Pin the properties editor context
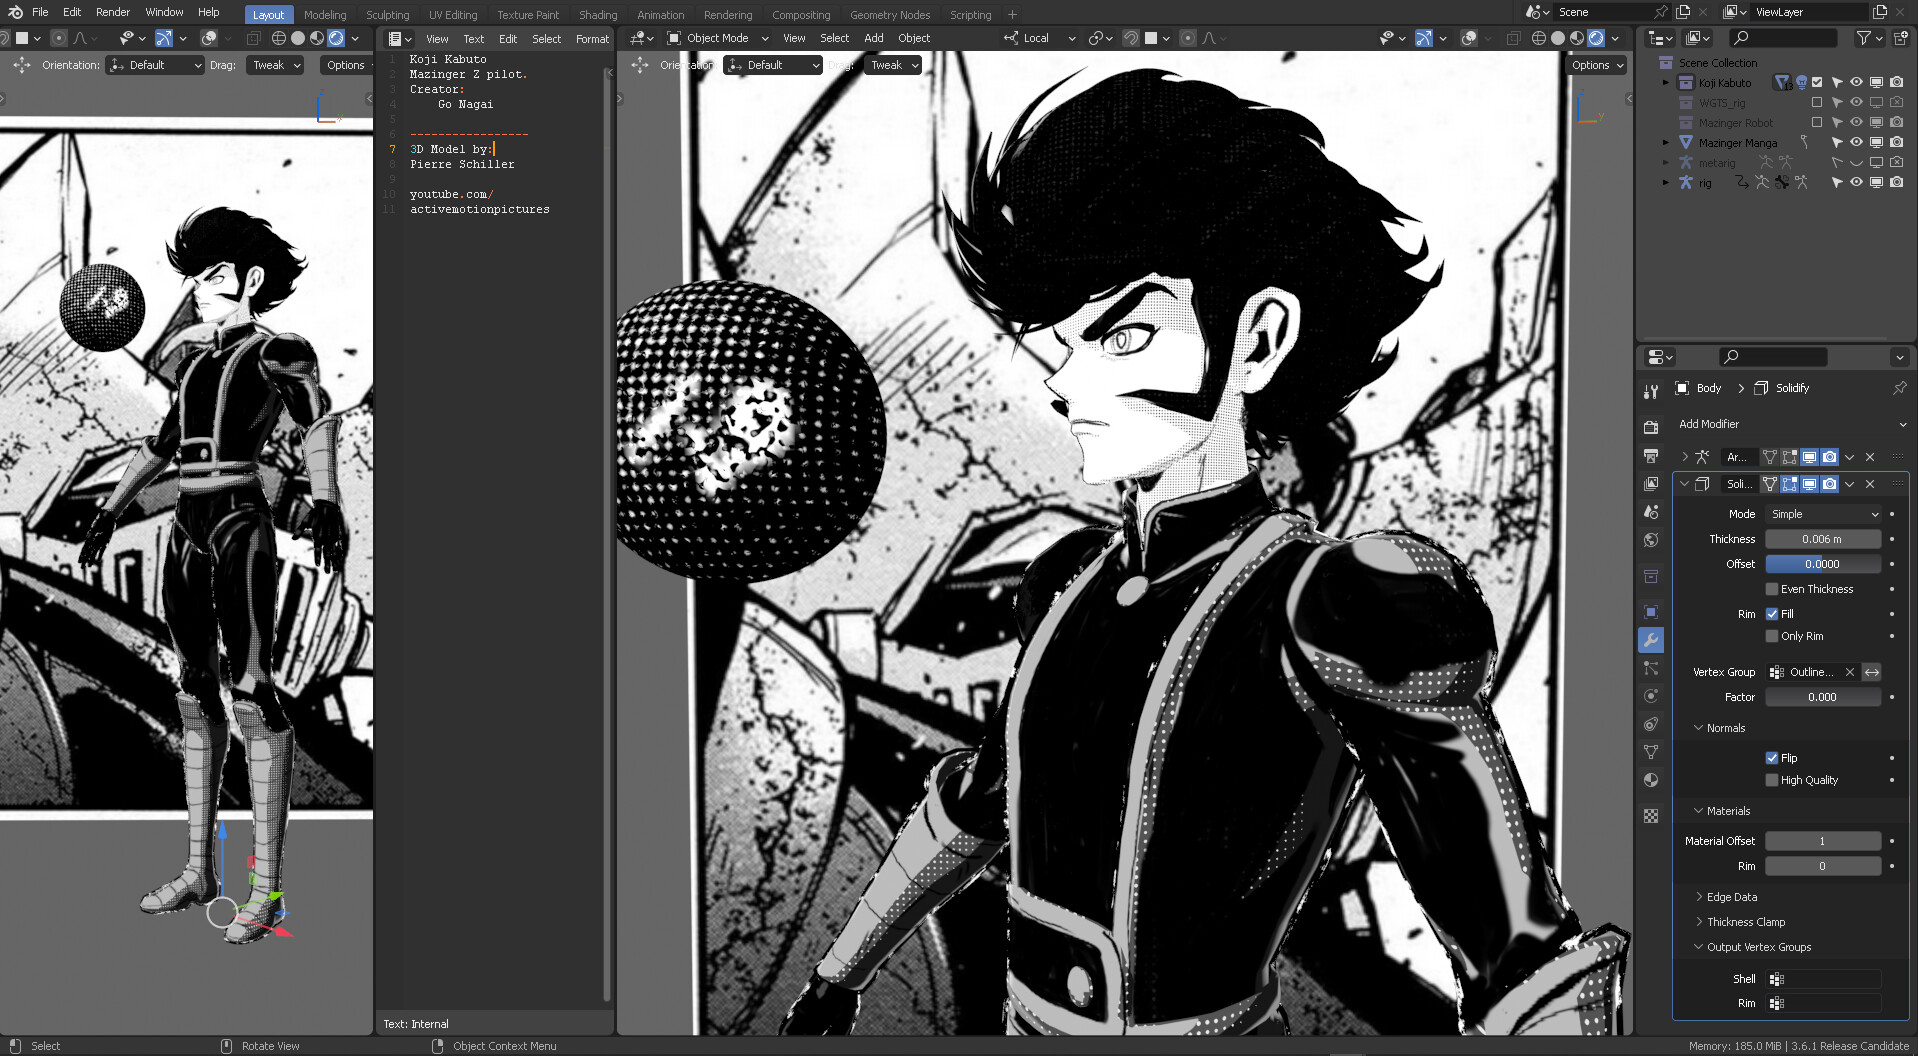 (x=1899, y=388)
